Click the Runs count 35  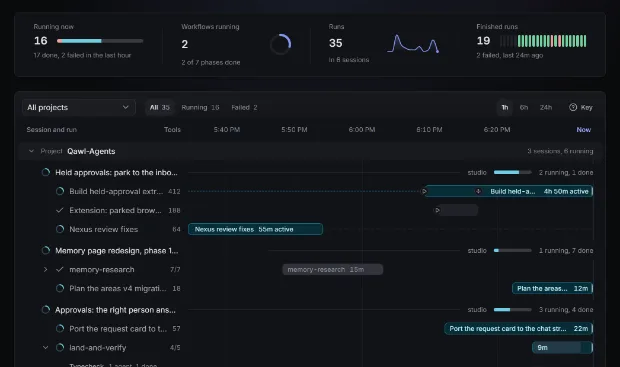click(336, 43)
